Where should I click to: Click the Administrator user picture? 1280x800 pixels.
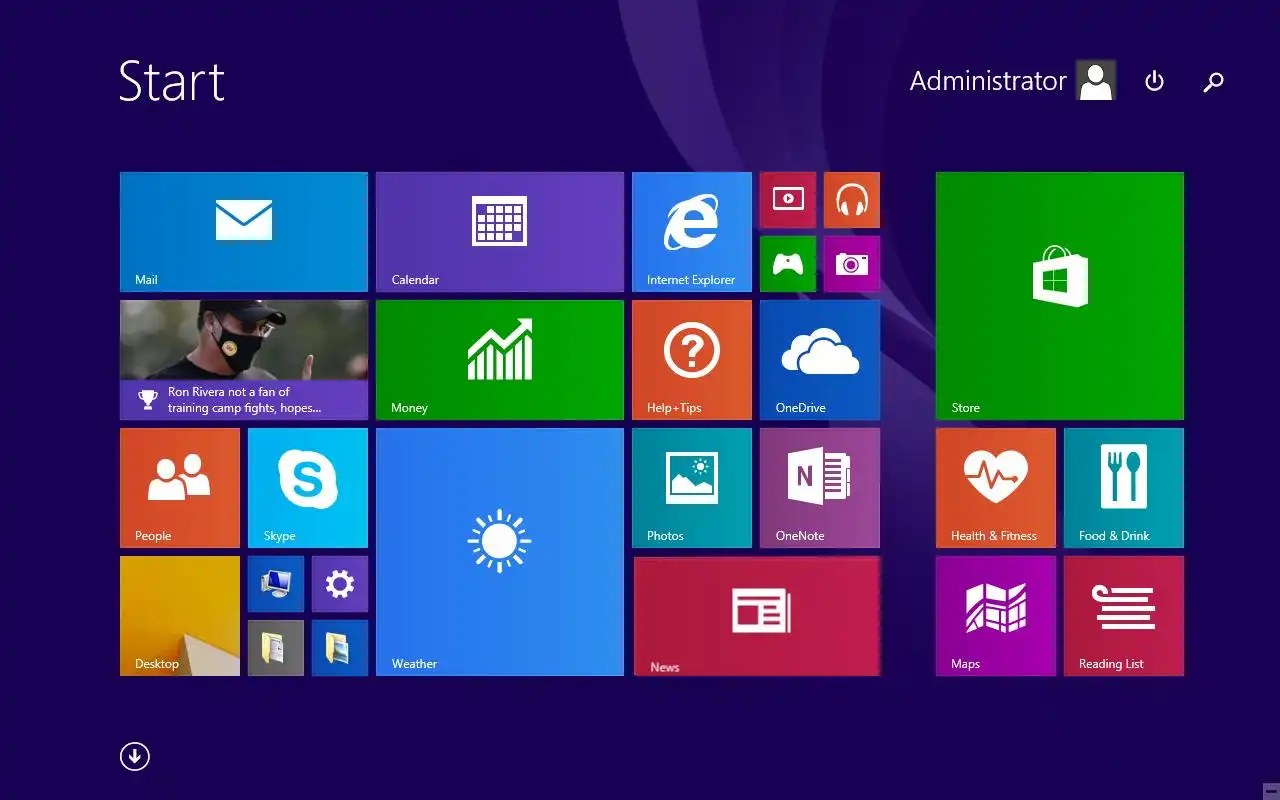click(1096, 81)
